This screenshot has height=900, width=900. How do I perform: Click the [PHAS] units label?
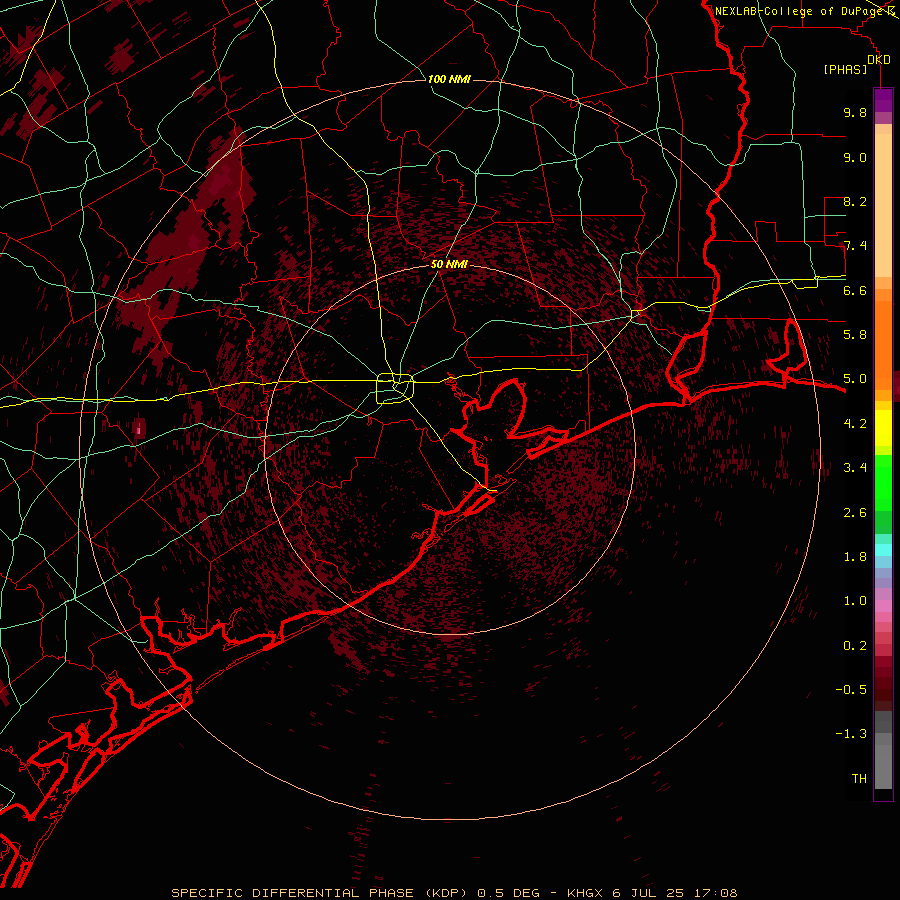point(845,69)
